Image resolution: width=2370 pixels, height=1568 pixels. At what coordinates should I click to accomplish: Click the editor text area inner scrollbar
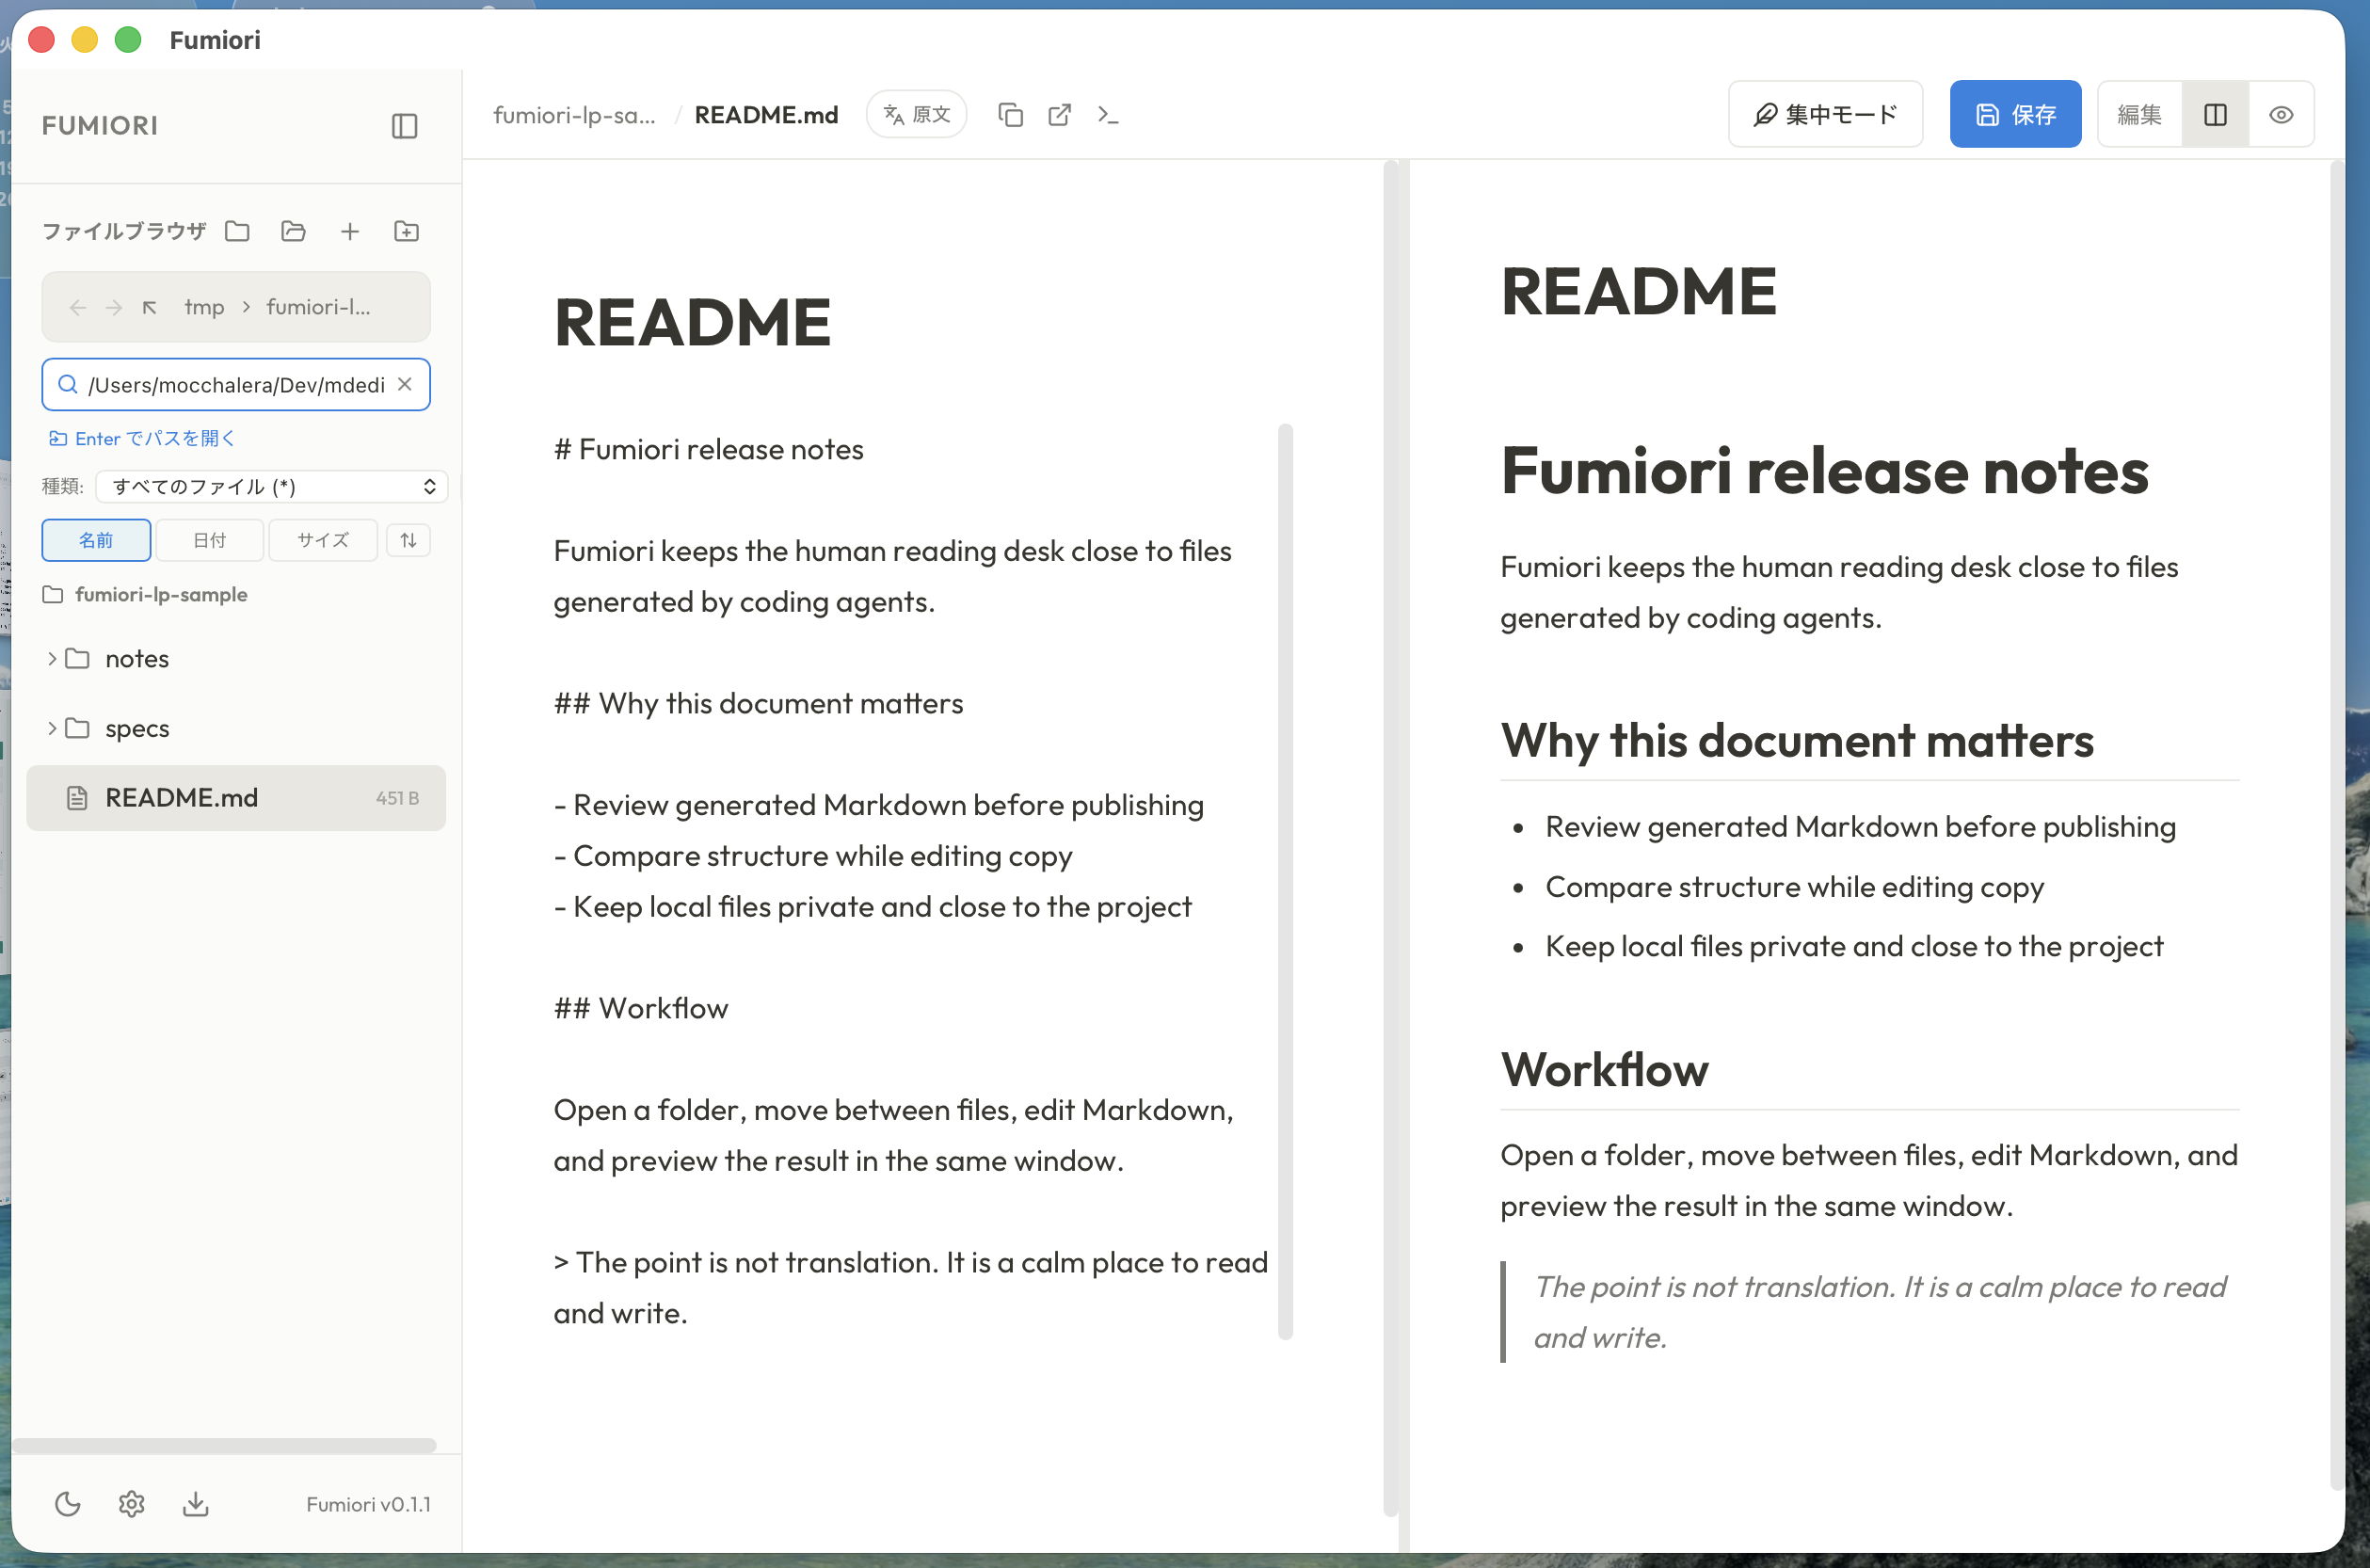(x=1285, y=882)
